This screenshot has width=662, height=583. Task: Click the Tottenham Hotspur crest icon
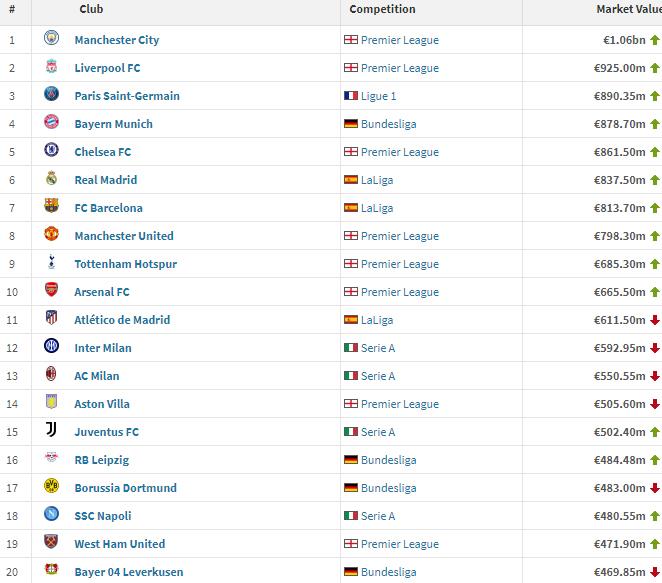pos(51,263)
